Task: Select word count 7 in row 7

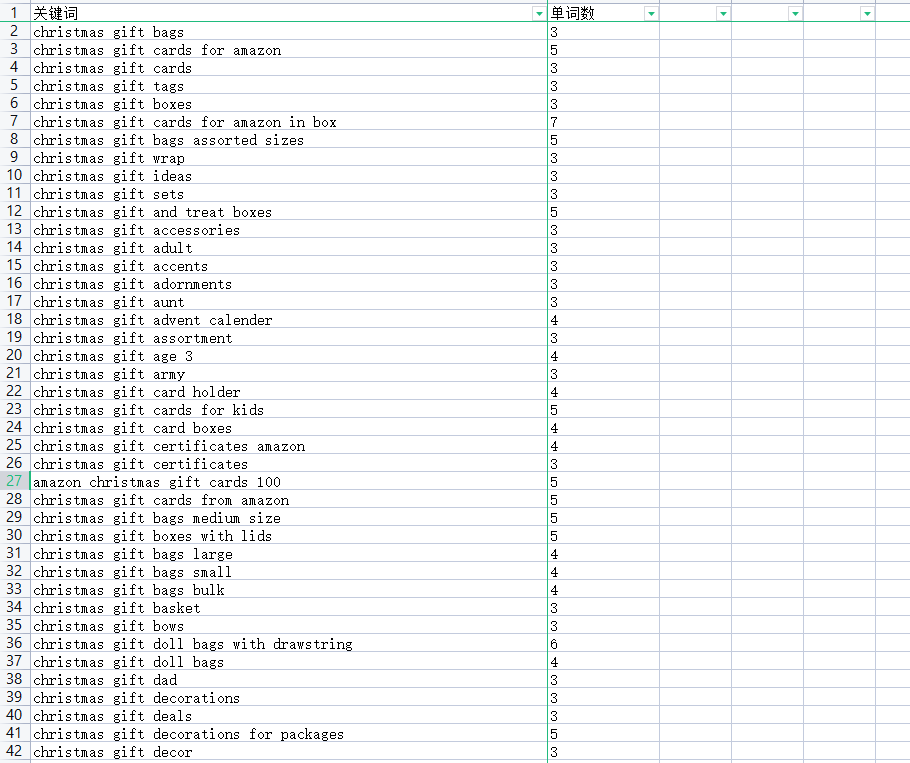Action: pos(604,121)
